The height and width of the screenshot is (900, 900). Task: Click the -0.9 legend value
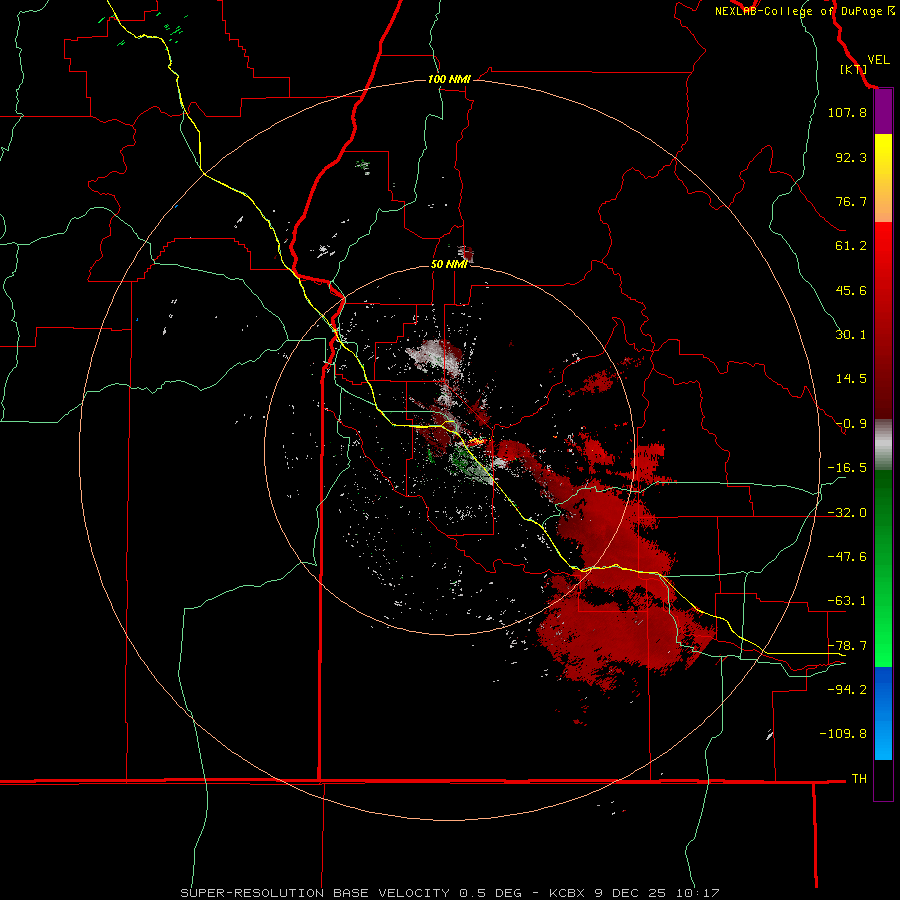(x=851, y=424)
